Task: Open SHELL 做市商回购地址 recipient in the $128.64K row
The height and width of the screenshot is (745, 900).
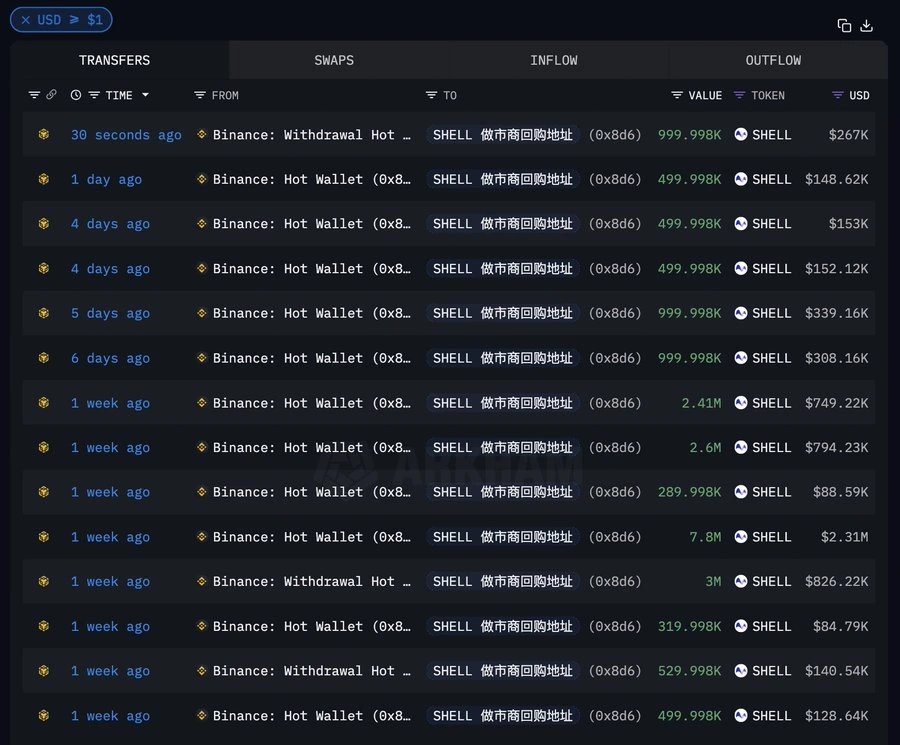Action: [x=503, y=716]
